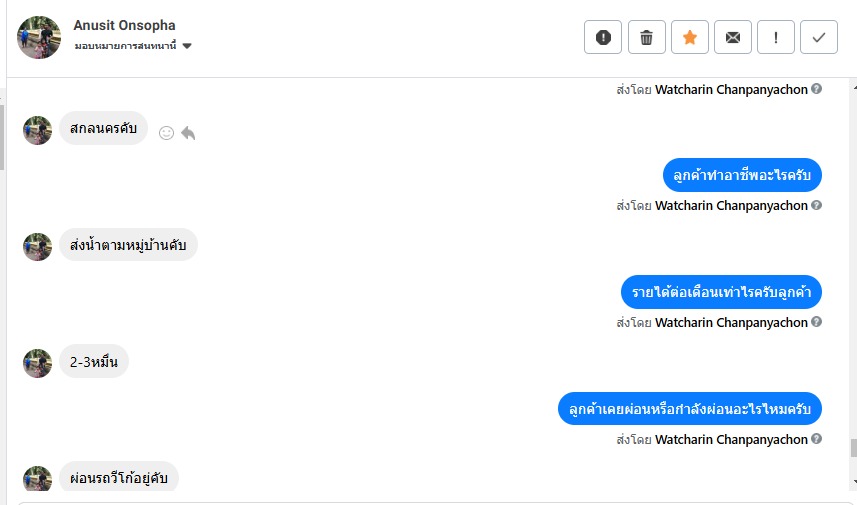
Task: Click help icon under ลูกค้าทำอาชีพอะไรครับ message
Action: tap(817, 205)
